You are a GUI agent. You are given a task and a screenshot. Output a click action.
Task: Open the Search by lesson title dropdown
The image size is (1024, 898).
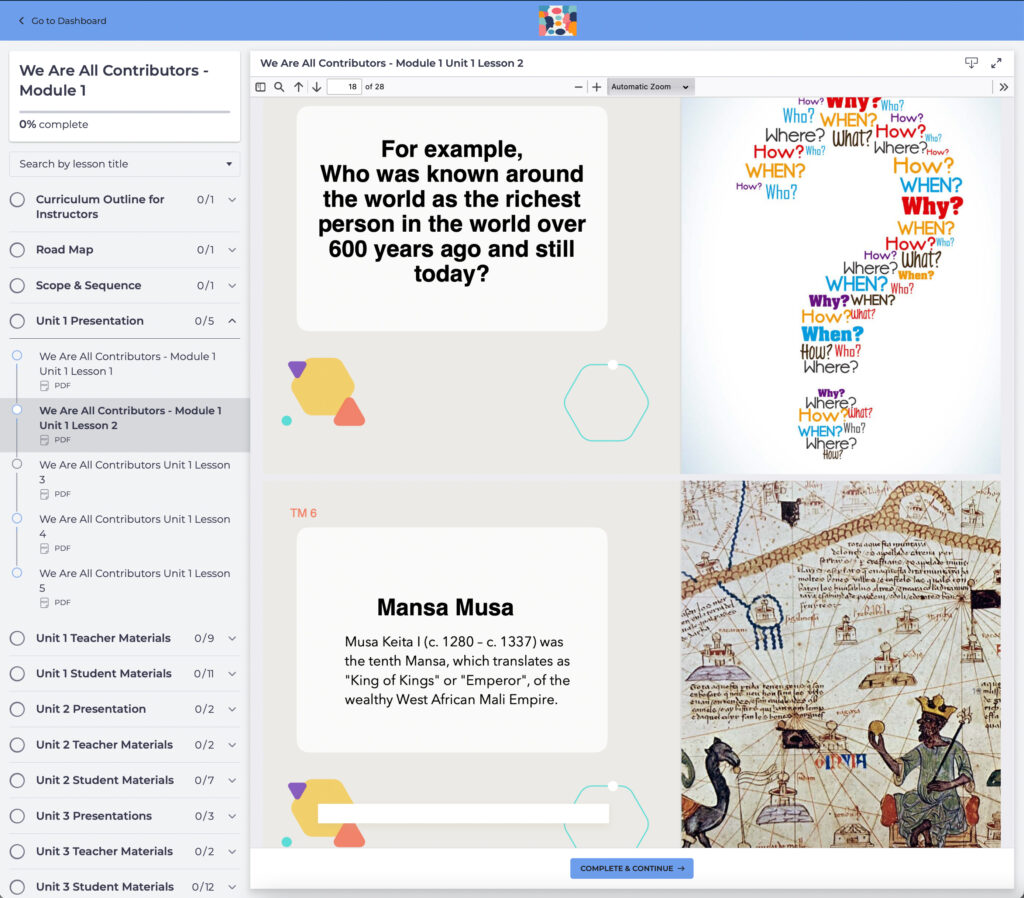(x=125, y=164)
